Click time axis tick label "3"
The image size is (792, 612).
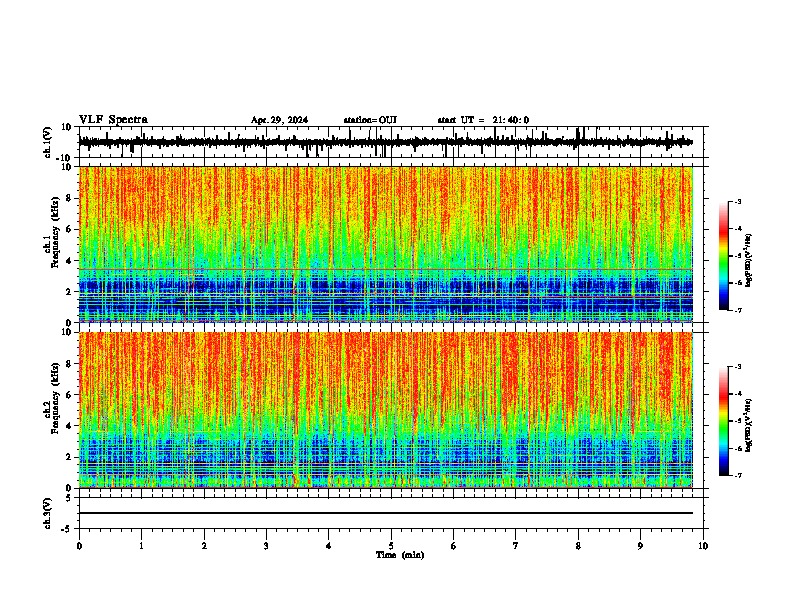tap(266, 546)
